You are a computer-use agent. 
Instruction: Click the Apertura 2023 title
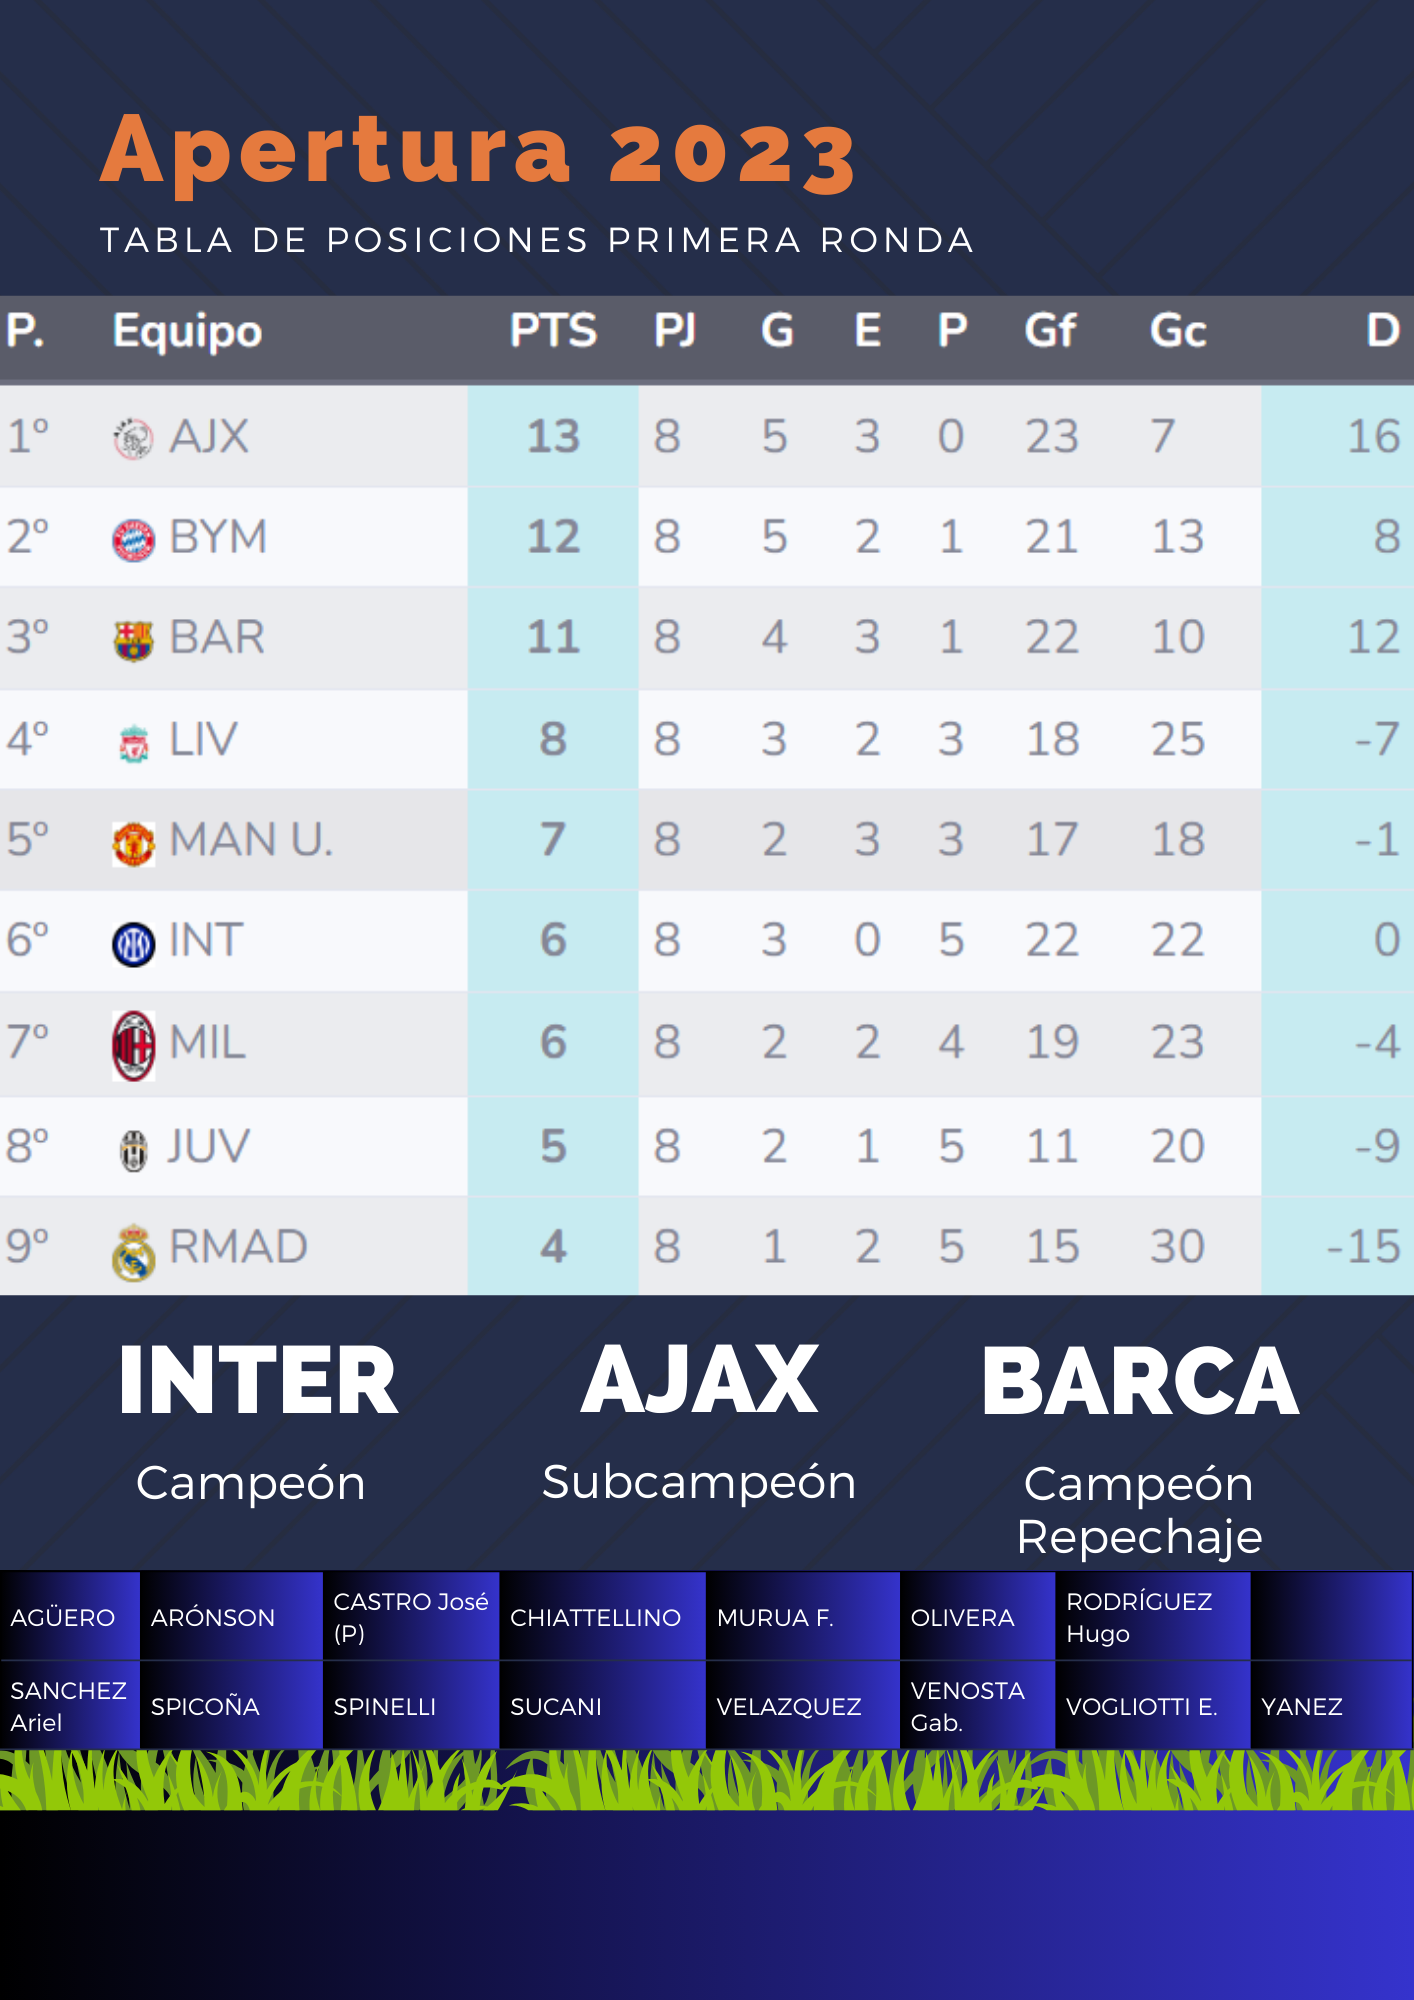[x=478, y=152]
